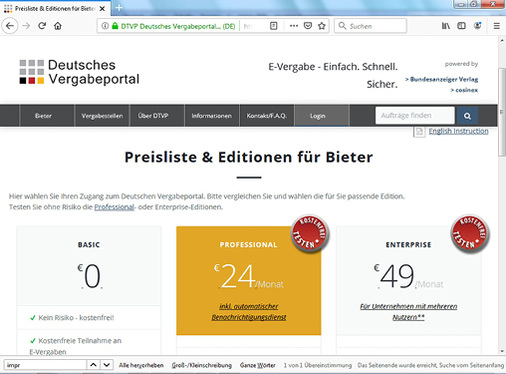Image resolution: width=506 pixels, height=374 pixels.
Task: Click Kostenfrei Testen badge on Enterprise
Action: coord(470,233)
